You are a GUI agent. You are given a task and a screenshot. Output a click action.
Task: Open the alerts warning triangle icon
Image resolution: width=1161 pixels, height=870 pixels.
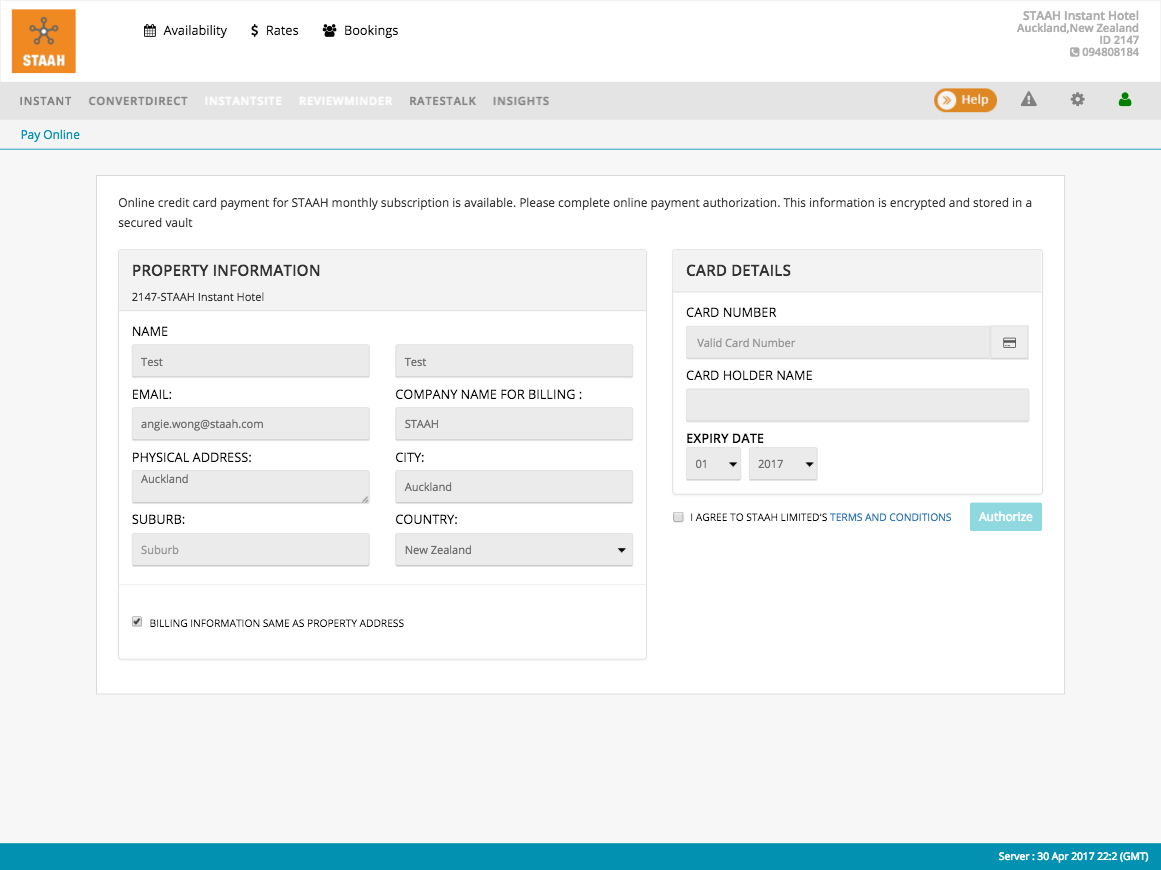pyautogui.click(x=1028, y=99)
